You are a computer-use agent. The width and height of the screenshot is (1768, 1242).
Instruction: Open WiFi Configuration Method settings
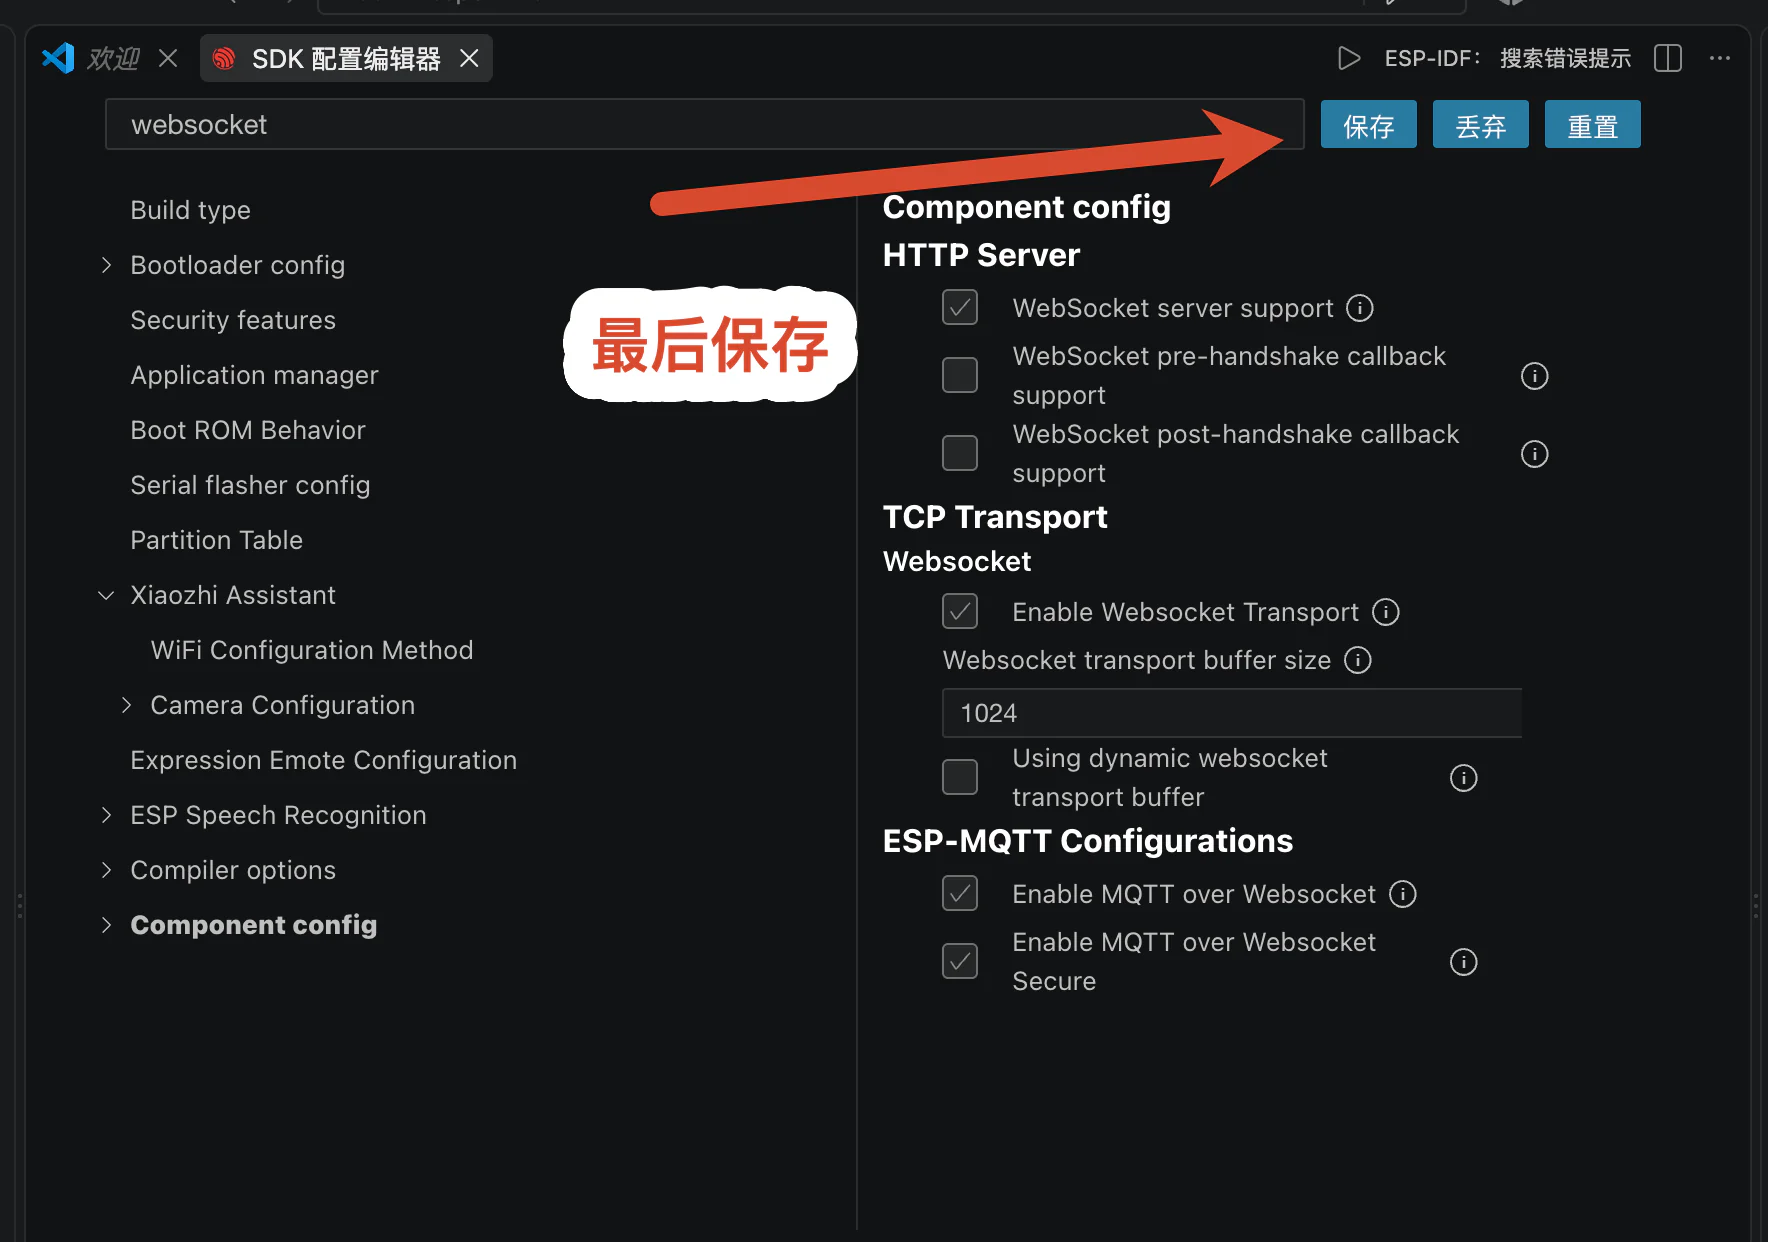coord(312,650)
